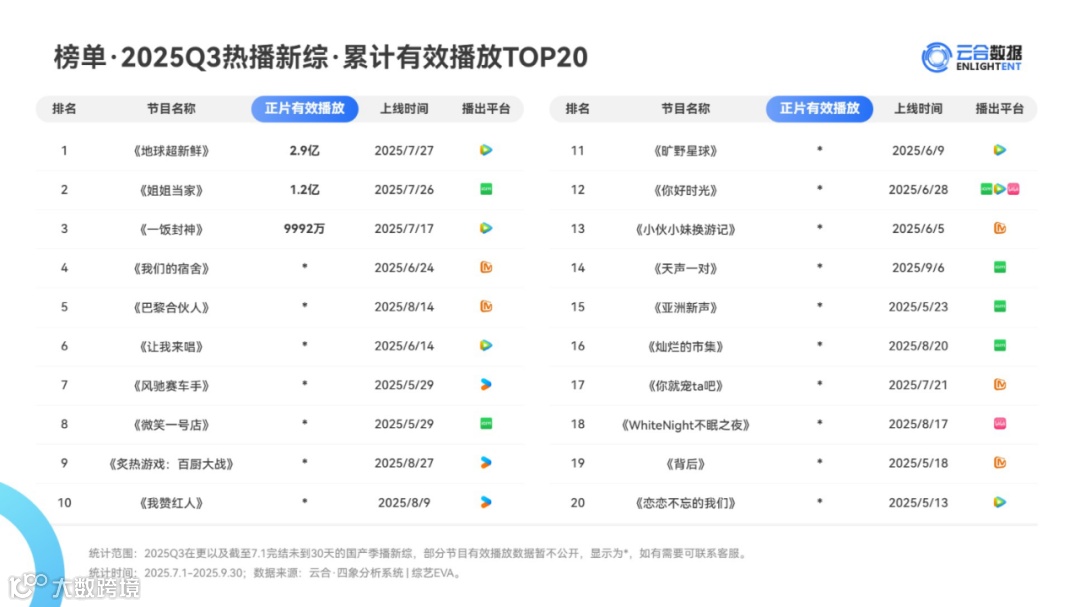
Task: Click the orange platform icon for 《背后》
Action: (1000, 463)
